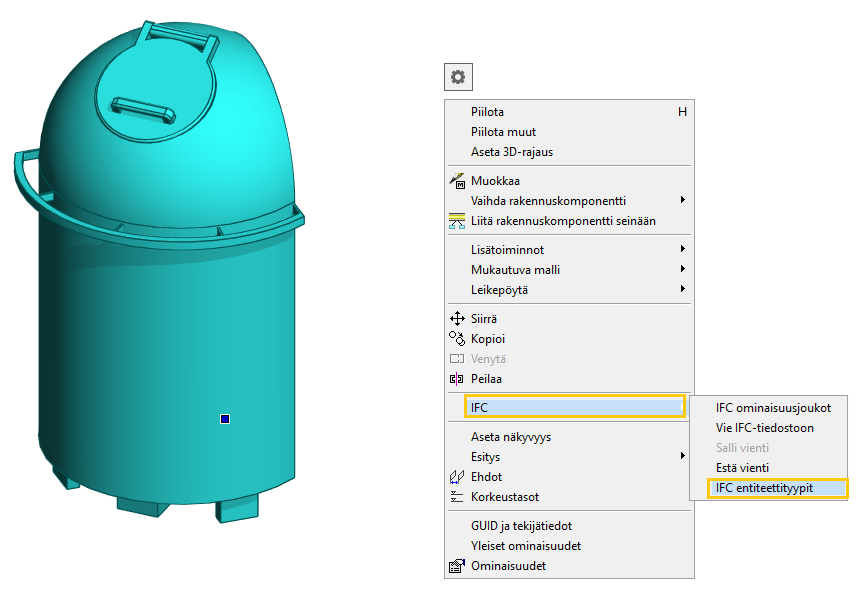This screenshot has width=864, height=598.
Task: Select Aseta 3D-rajaus option
Action: [x=569, y=152]
